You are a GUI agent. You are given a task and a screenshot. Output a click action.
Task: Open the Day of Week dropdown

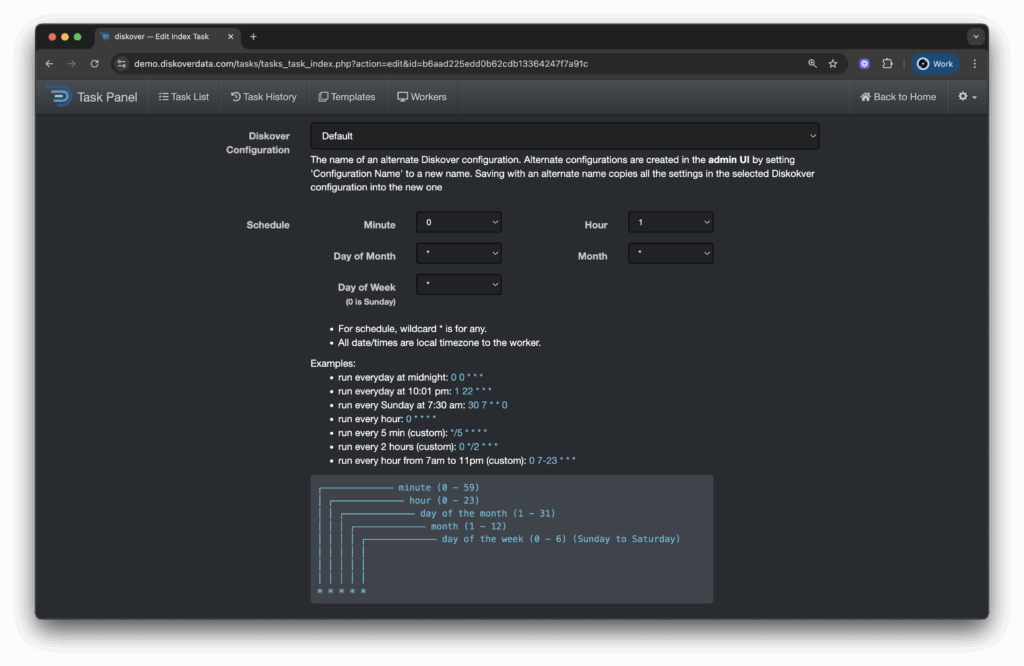[x=458, y=284]
